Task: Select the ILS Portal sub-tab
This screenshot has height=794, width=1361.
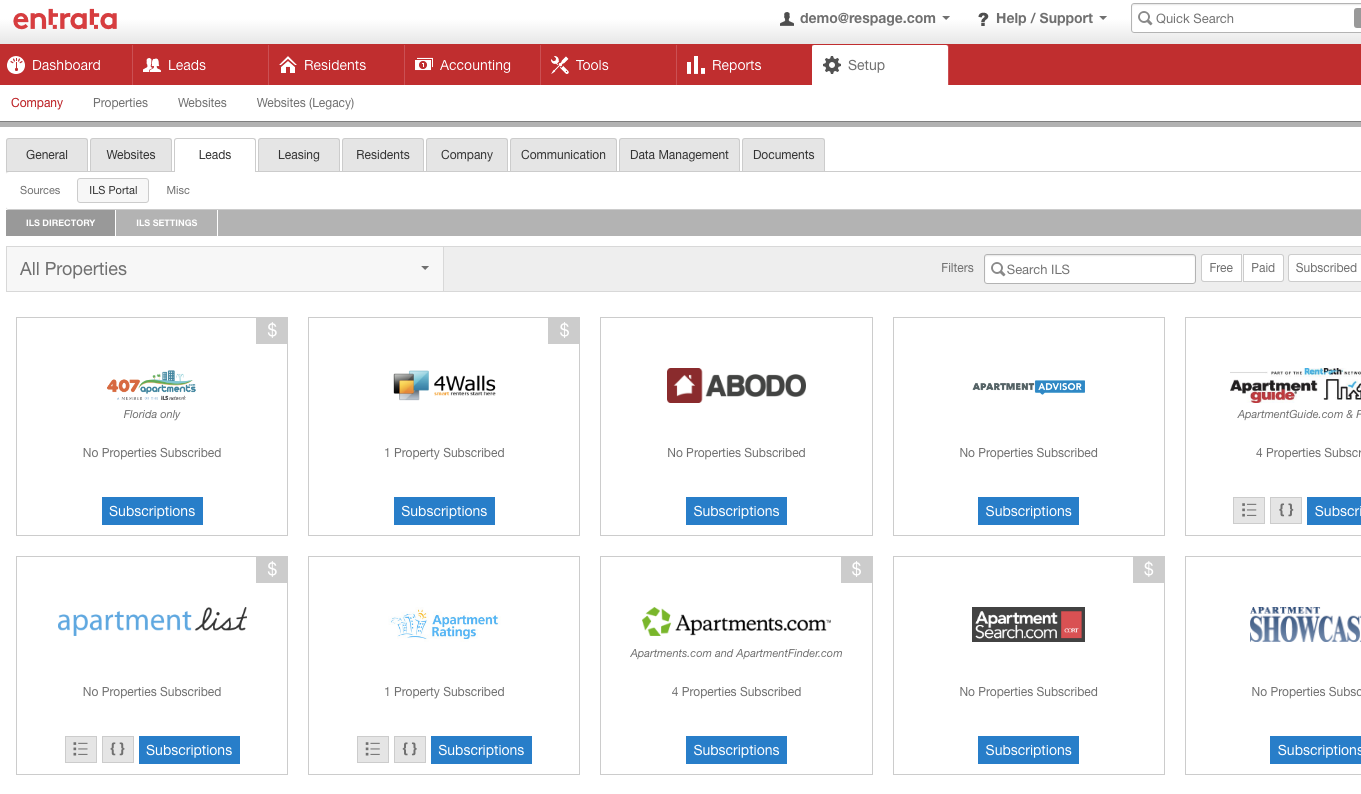Action: pyautogui.click(x=113, y=190)
